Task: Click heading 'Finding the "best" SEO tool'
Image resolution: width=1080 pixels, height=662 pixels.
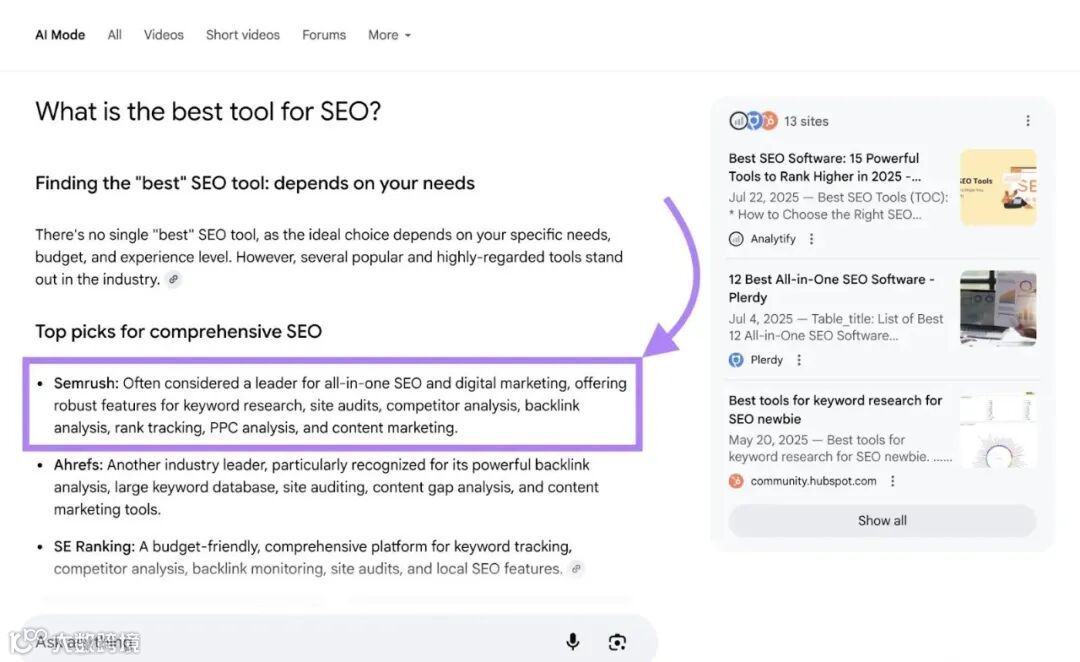Action: pos(255,183)
